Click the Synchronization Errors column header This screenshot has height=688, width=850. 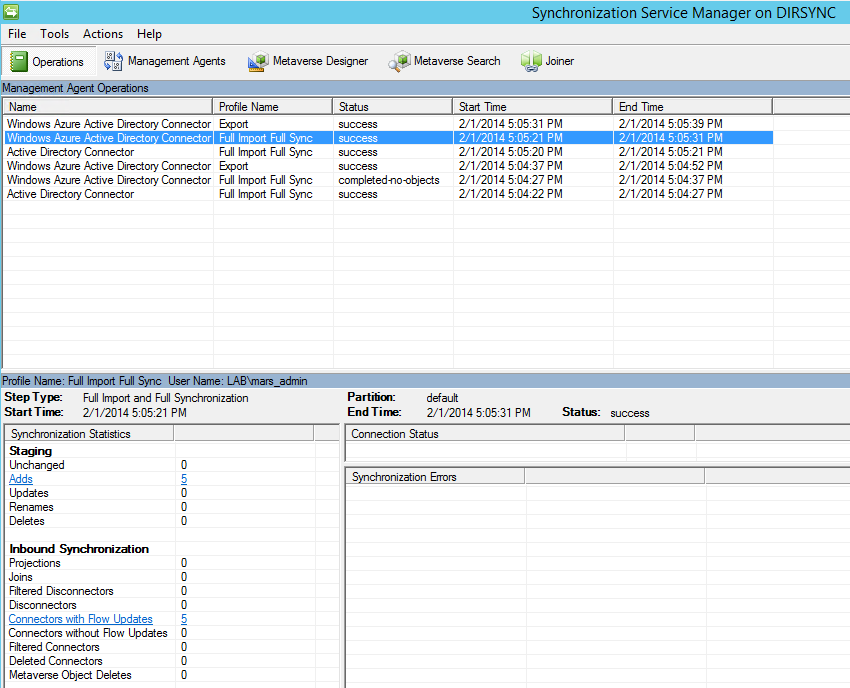coord(434,477)
